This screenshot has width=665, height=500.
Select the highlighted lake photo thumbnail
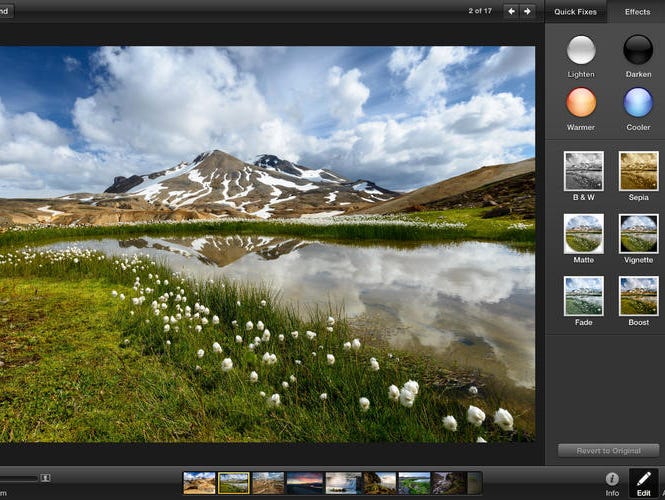coord(233,483)
